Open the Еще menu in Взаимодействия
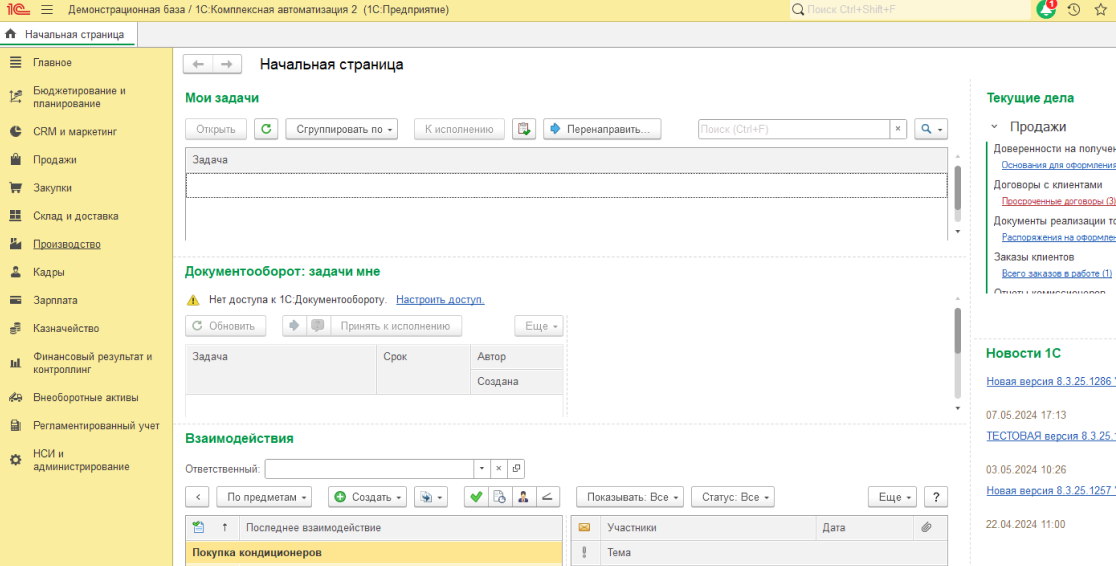Image resolution: width=1116 pixels, height=566 pixels. pyautogui.click(x=893, y=497)
